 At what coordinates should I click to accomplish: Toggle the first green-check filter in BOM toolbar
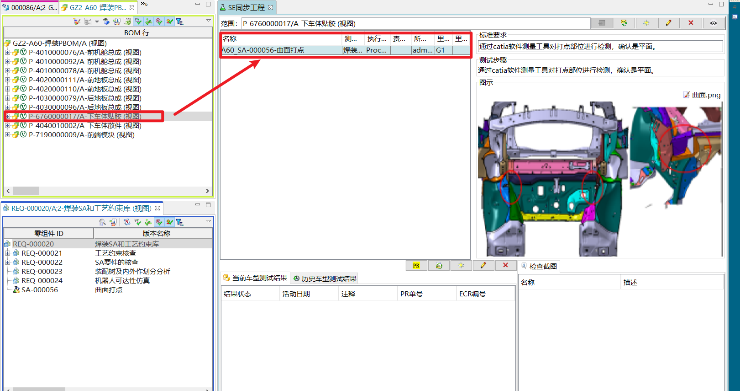click(138, 21)
